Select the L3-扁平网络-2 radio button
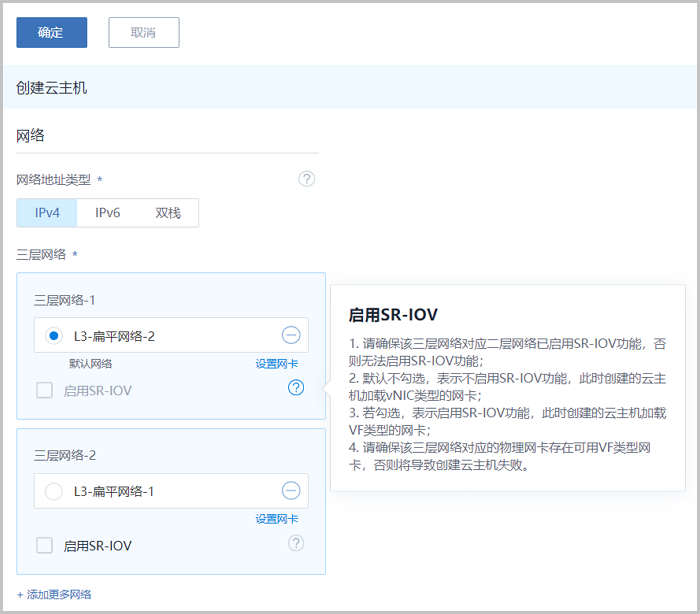The height and width of the screenshot is (614, 700). click(x=54, y=336)
